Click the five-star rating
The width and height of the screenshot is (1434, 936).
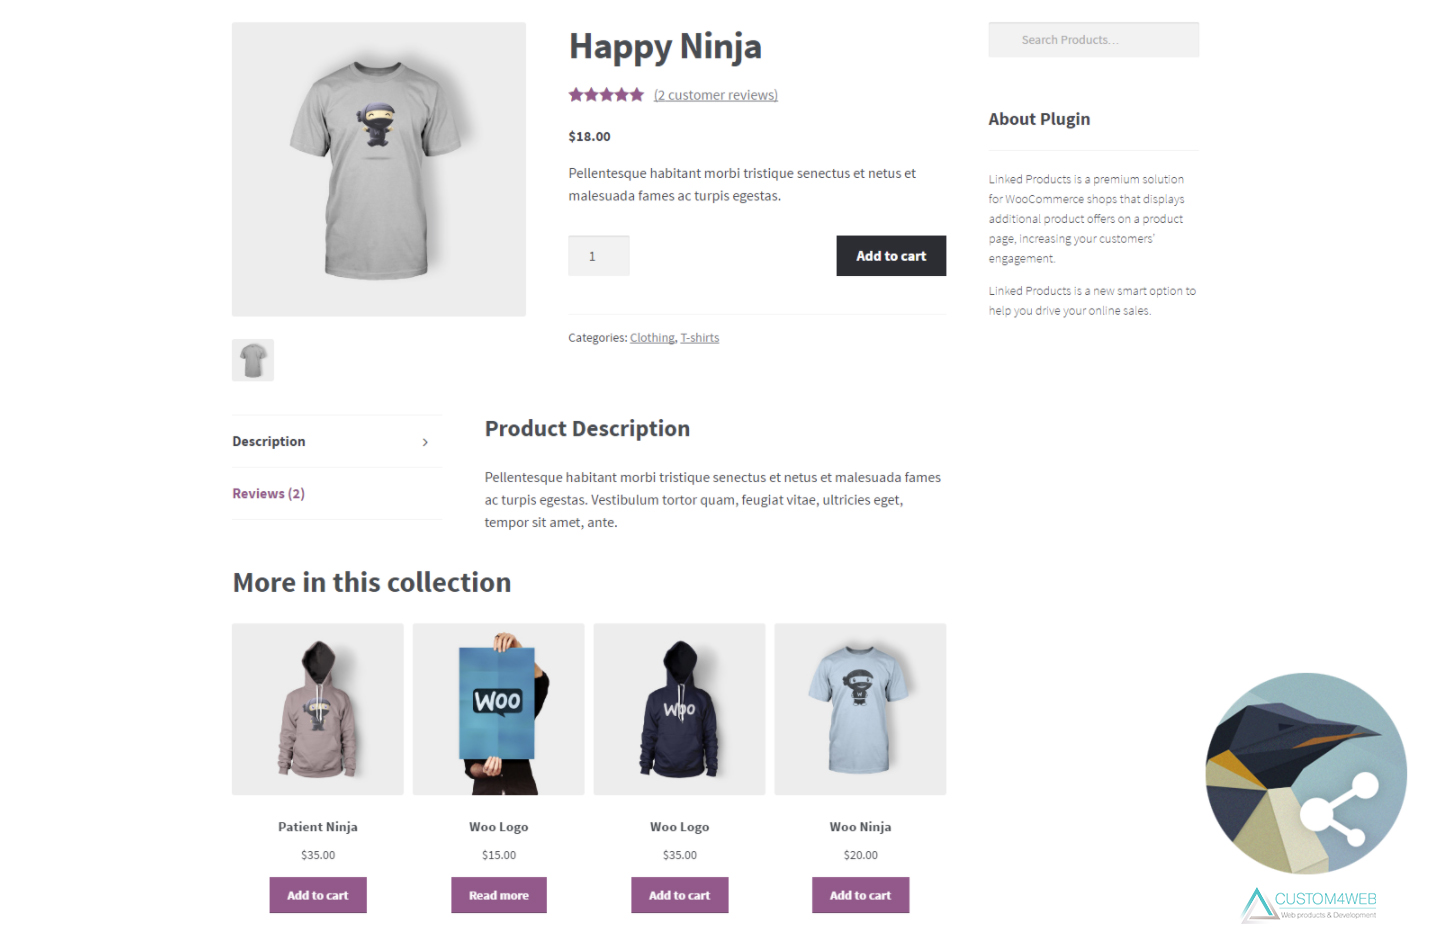(606, 95)
